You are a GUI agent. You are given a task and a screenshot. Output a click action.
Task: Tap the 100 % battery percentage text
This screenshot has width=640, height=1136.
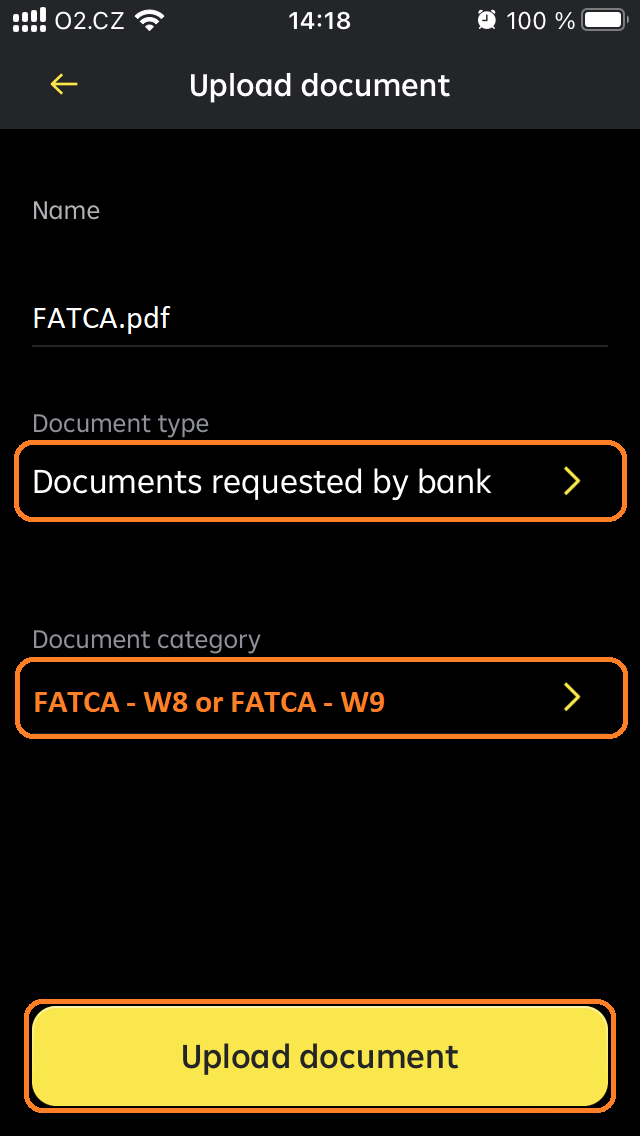coord(541,21)
